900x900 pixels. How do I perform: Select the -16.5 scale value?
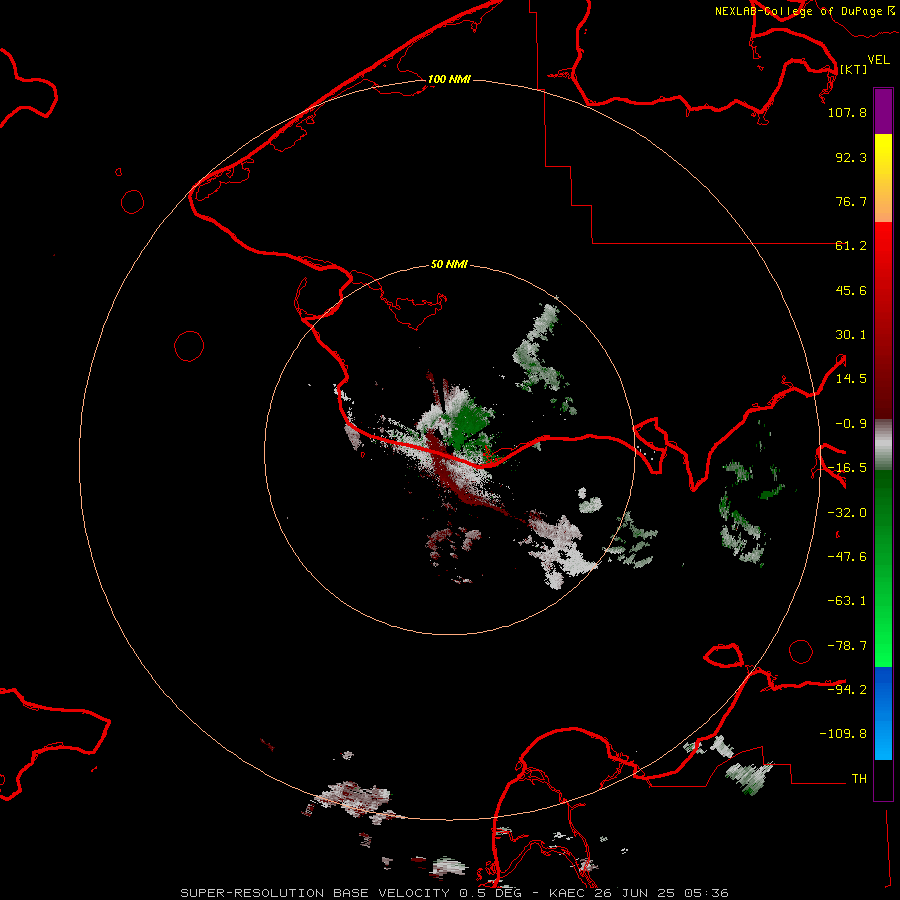847,468
